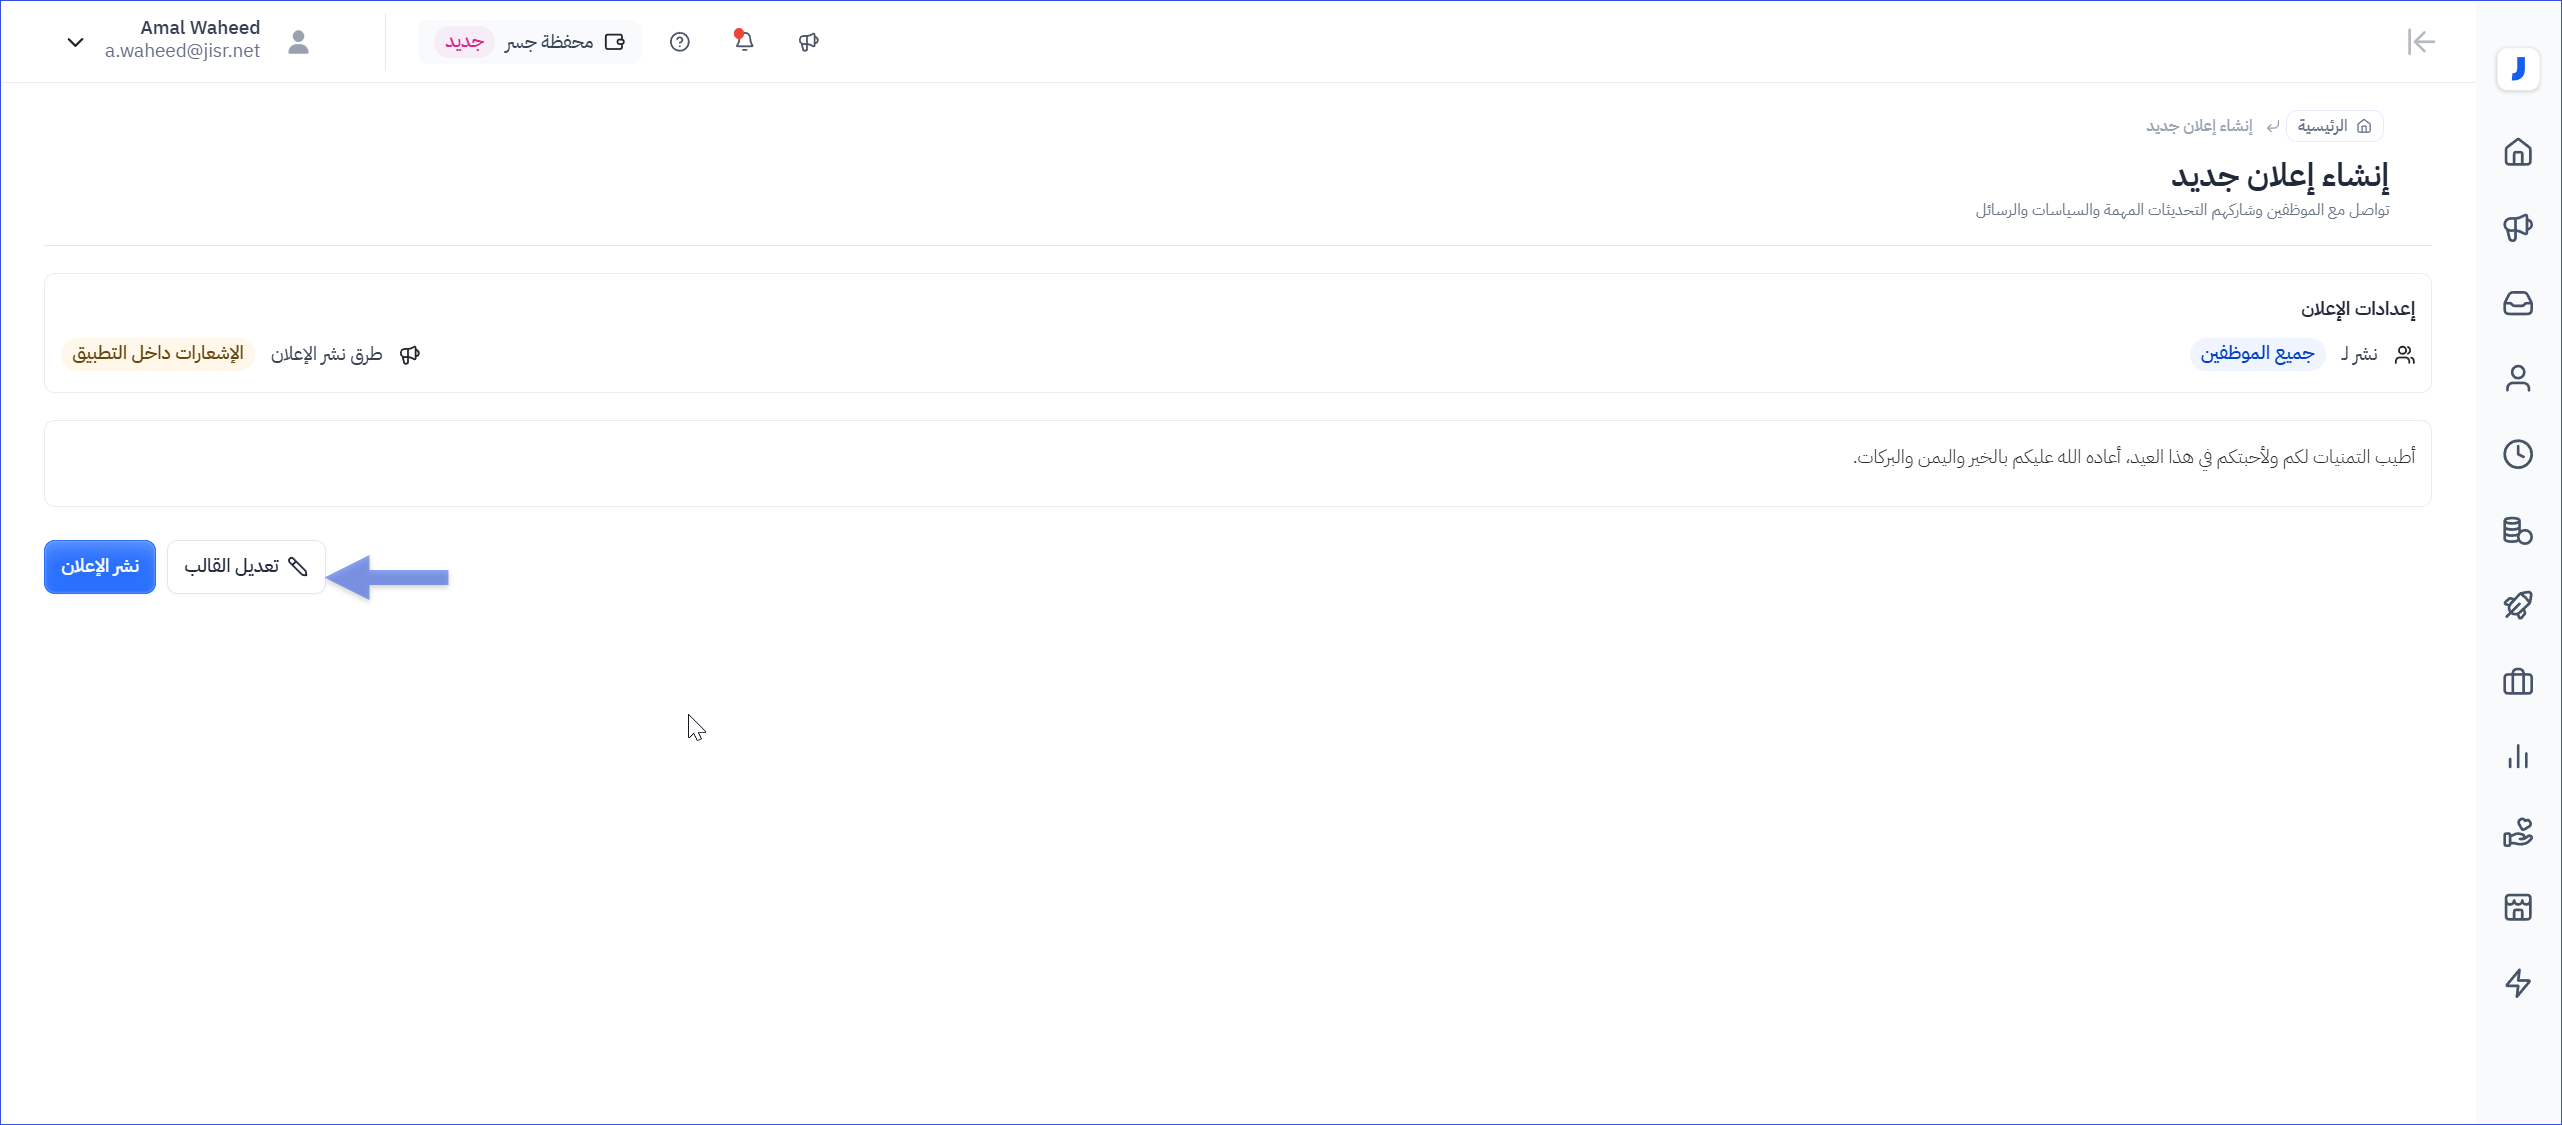Image resolution: width=2562 pixels, height=1125 pixels.
Task: Click the تعديل القالب edit template button
Action: (246, 567)
